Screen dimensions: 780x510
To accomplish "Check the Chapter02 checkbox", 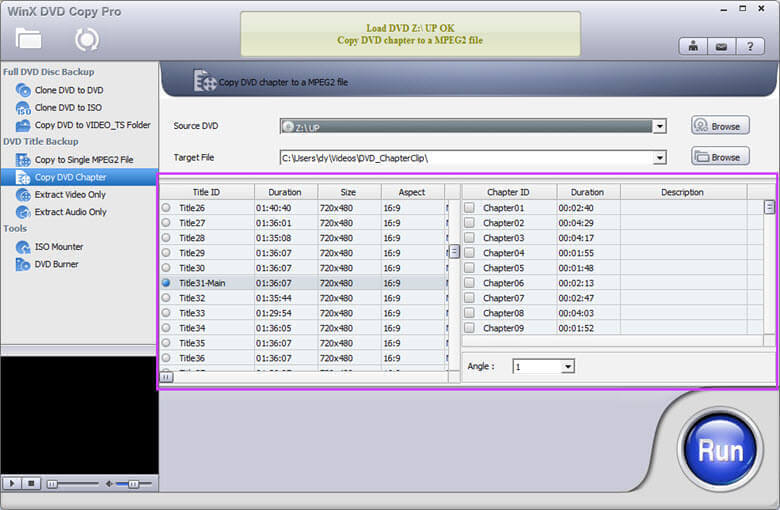I will point(469,222).
